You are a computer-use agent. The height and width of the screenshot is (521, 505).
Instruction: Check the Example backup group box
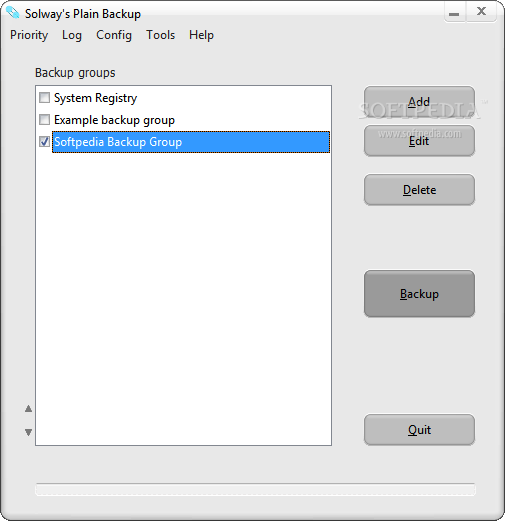coord(44,119)
